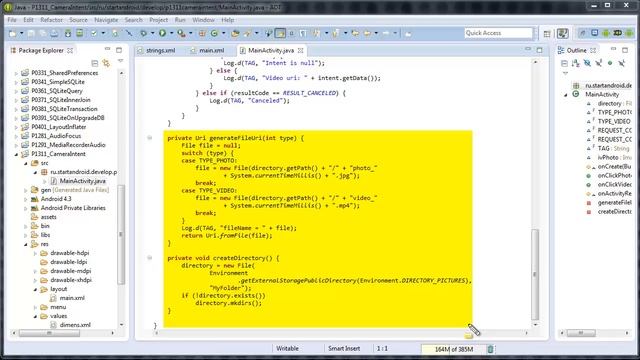Toggle Block Selection mode button
This screenshot has height=360, width=640.
[x=291, y=33]
